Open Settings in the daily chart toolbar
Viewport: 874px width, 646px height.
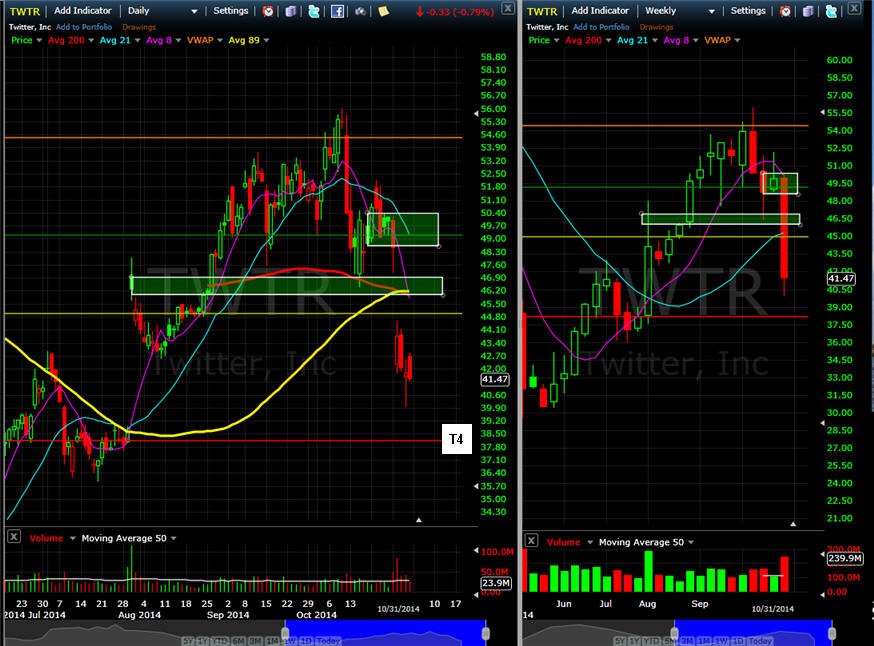click(231, 11)
